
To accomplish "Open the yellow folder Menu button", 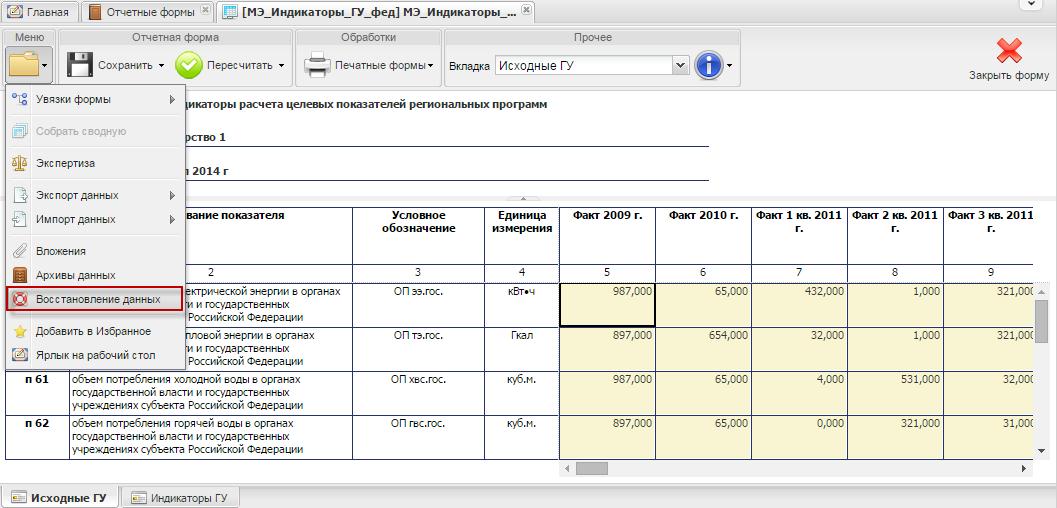I will (x=27, y=65).
